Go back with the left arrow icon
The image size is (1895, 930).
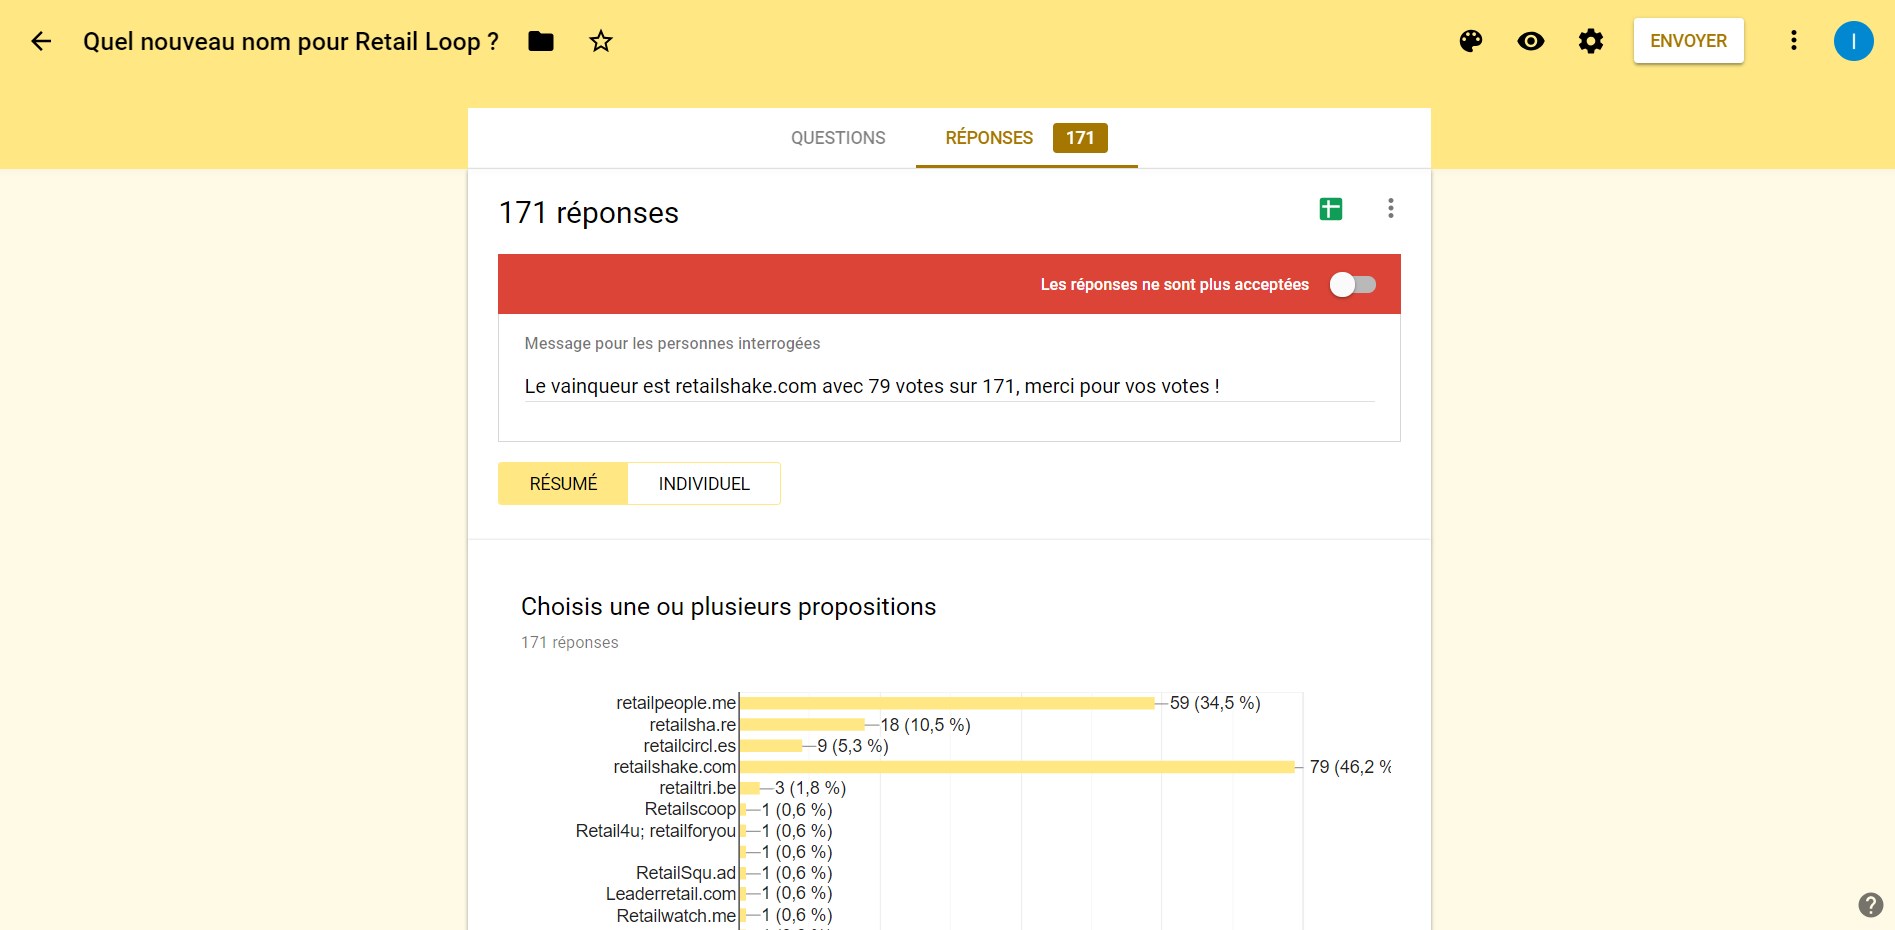[x=41, y=41]
